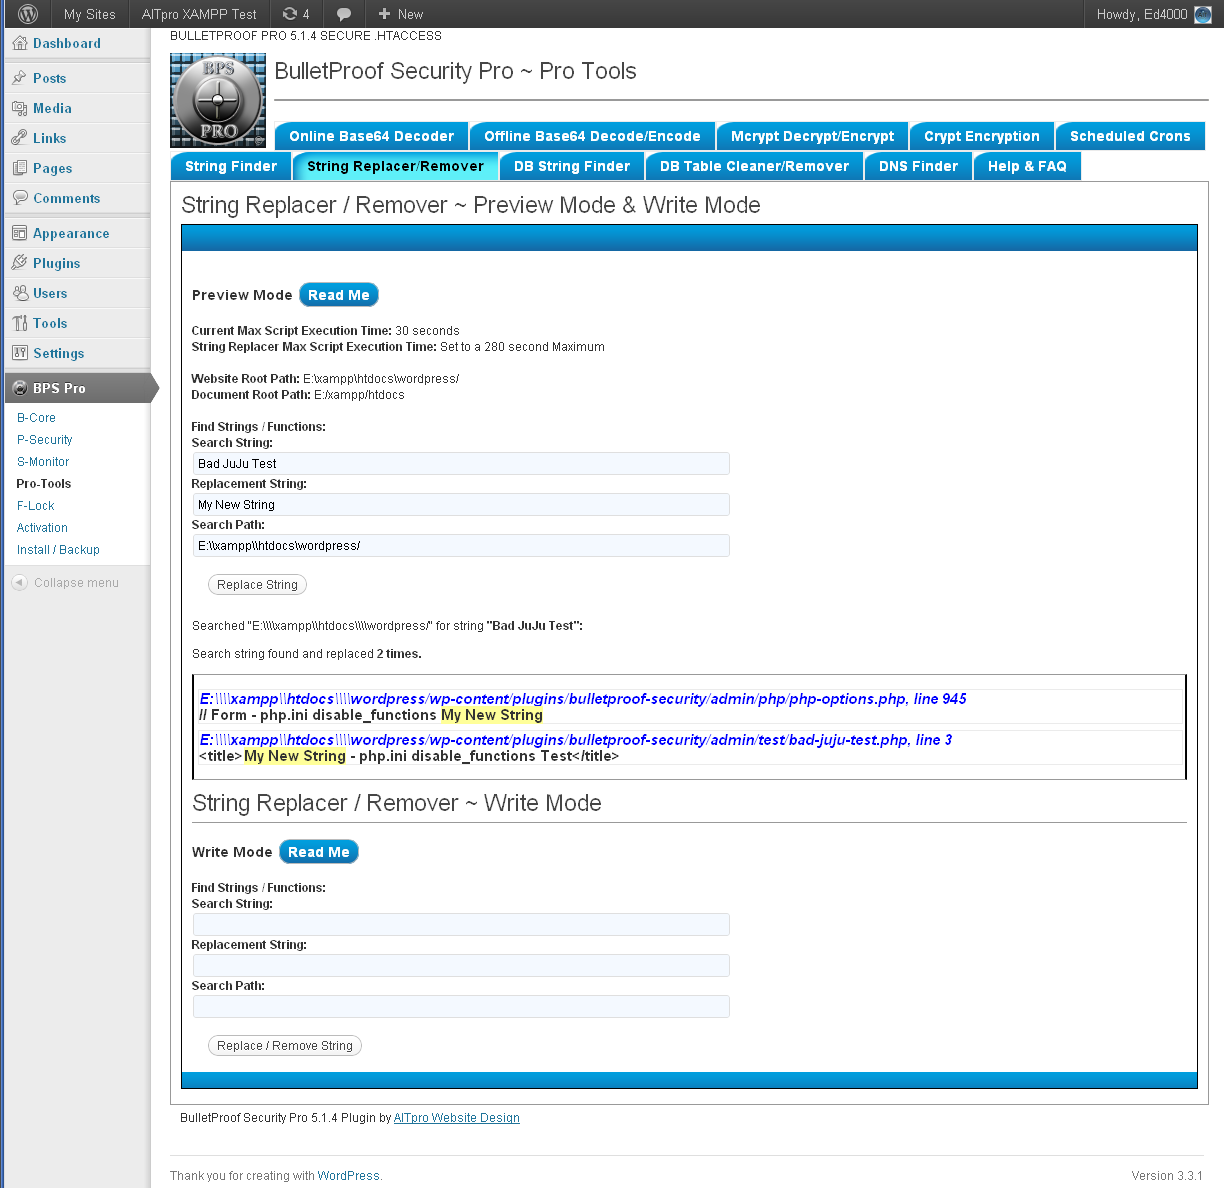Image resolution: width=1224 pixels, height=1188 pixels.
Task: Switch to the DB String Finder tab
Action: [x=572, y=166]
